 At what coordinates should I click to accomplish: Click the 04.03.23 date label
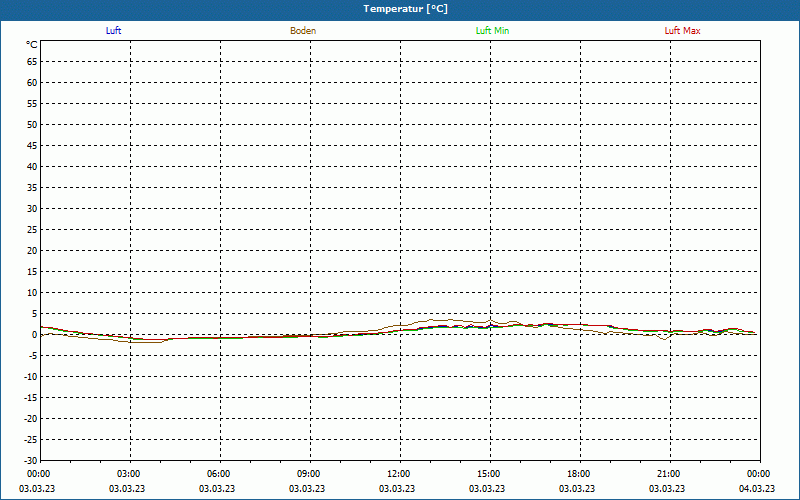coord(757,488)
